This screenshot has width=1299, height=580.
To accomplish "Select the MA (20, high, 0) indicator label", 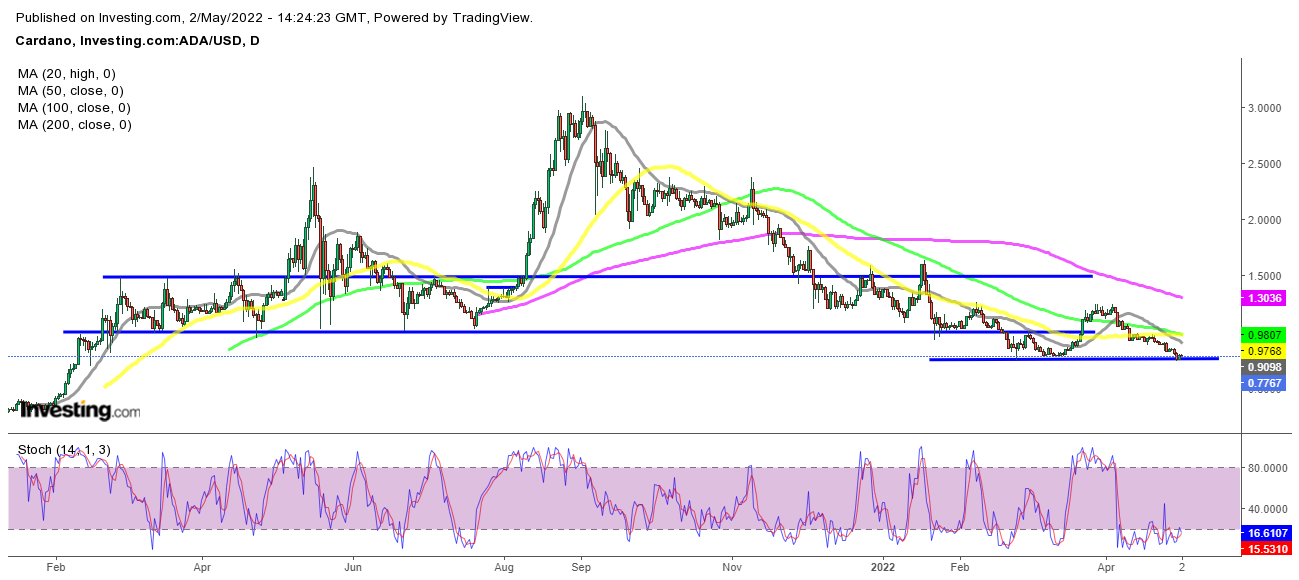I will point(68,74).
